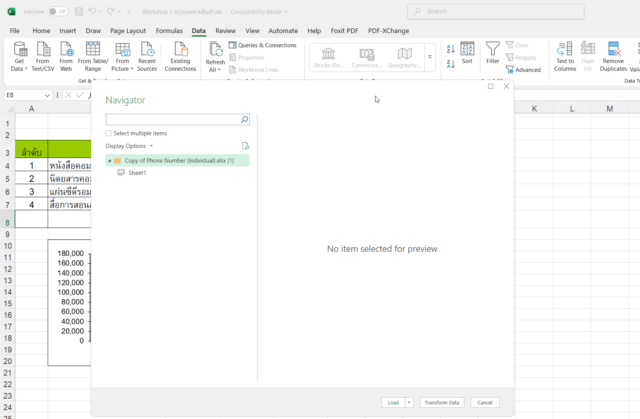
Task: Click the Transform Data button
Action: tap(442, 403)
